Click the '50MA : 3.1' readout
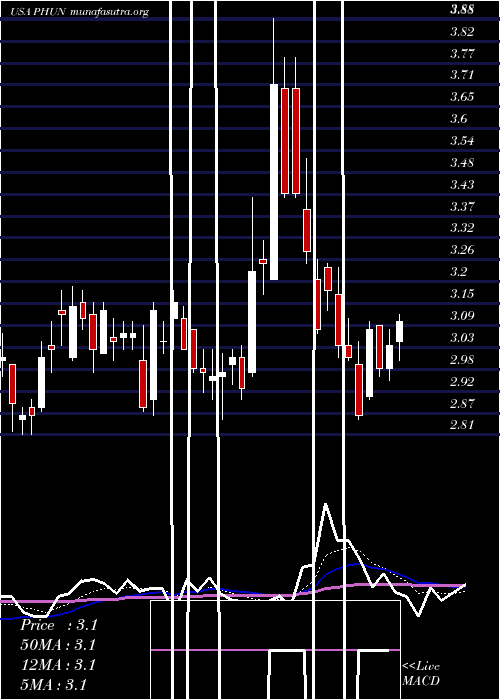500x700 pixels. click(x=58, y=645)
